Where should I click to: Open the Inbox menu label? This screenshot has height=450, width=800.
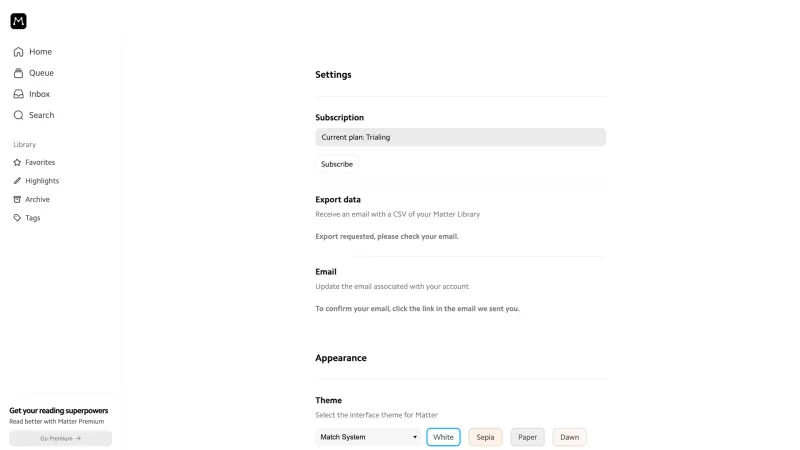39,94
